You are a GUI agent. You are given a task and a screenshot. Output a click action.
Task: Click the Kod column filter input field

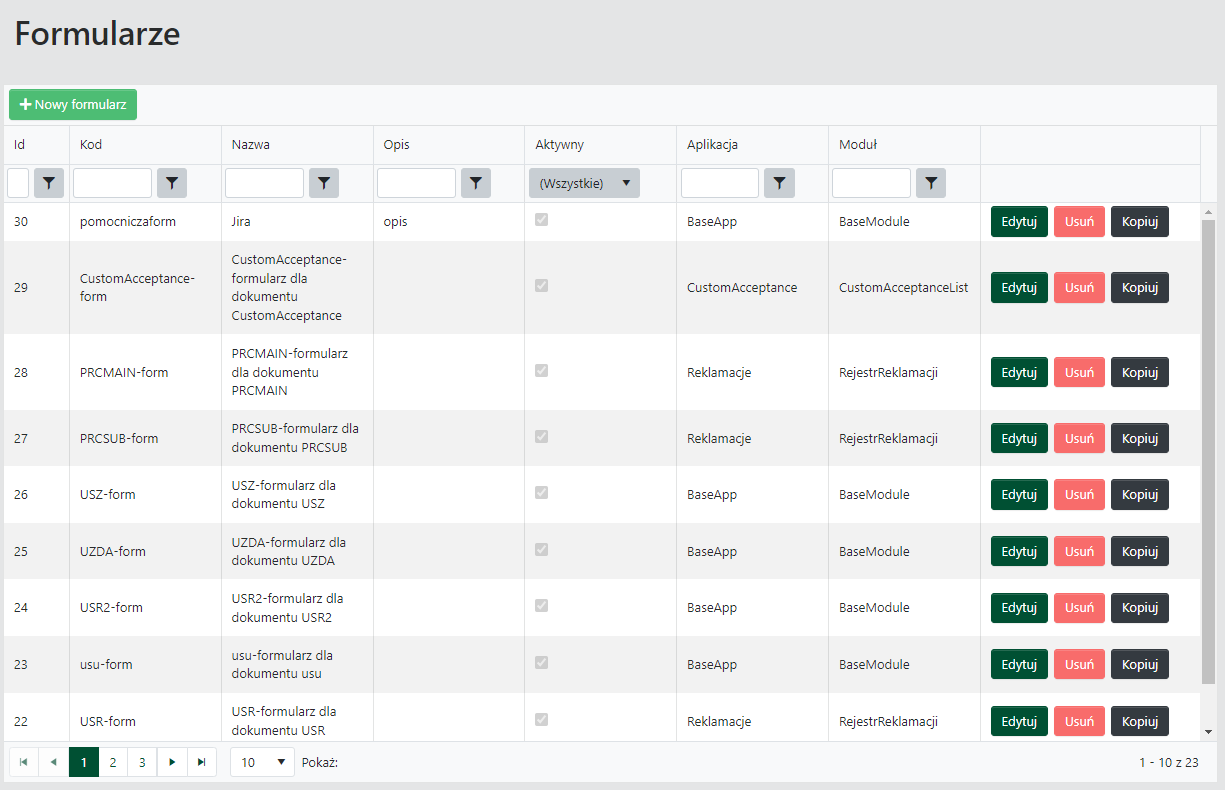tap(112, 183)
